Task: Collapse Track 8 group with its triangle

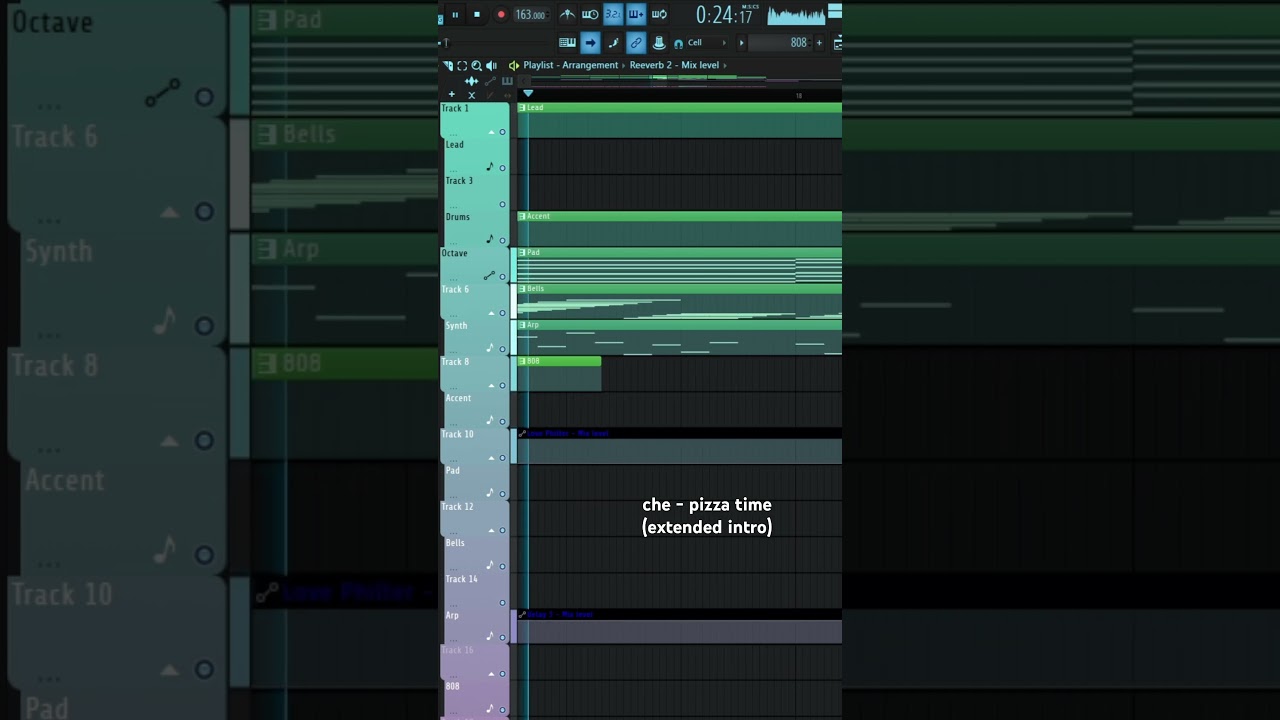Action: click(491, 385)
